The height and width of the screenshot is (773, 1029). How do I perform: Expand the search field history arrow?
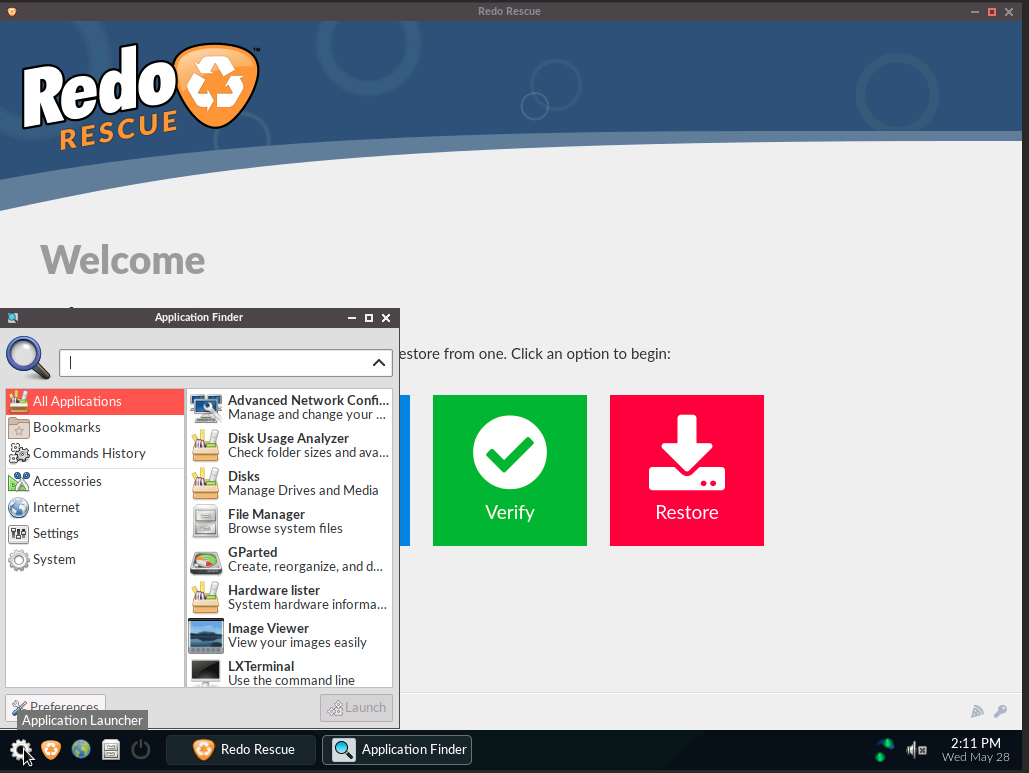[379, 363]
